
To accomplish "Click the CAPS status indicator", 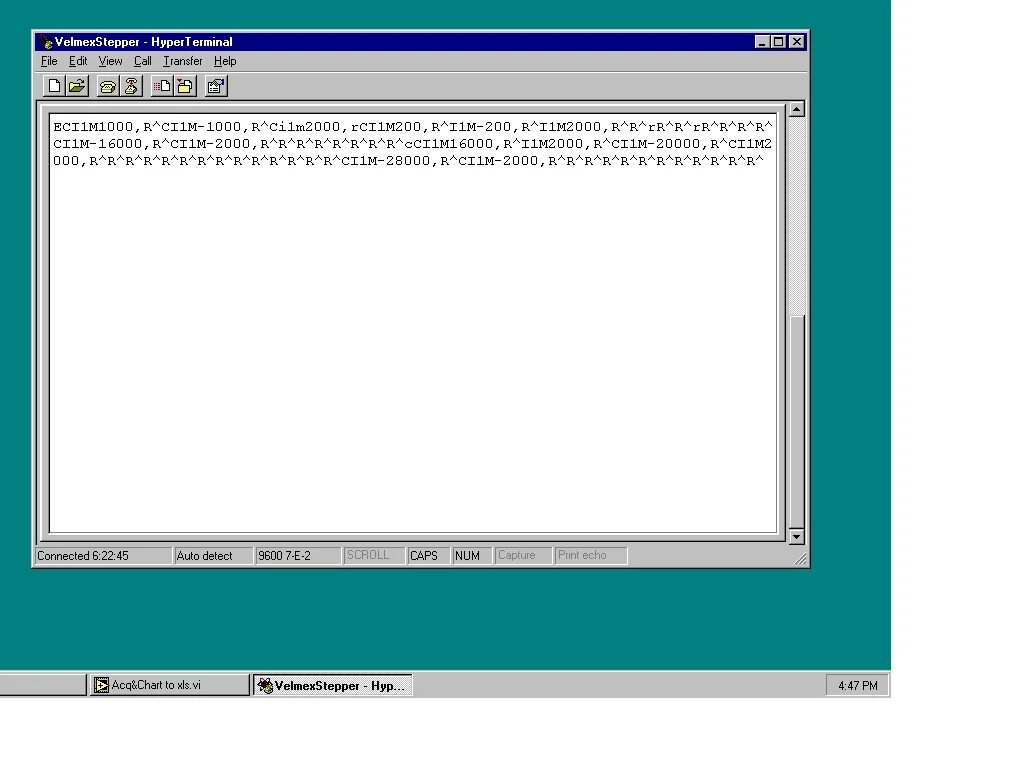I will [428, 556].
